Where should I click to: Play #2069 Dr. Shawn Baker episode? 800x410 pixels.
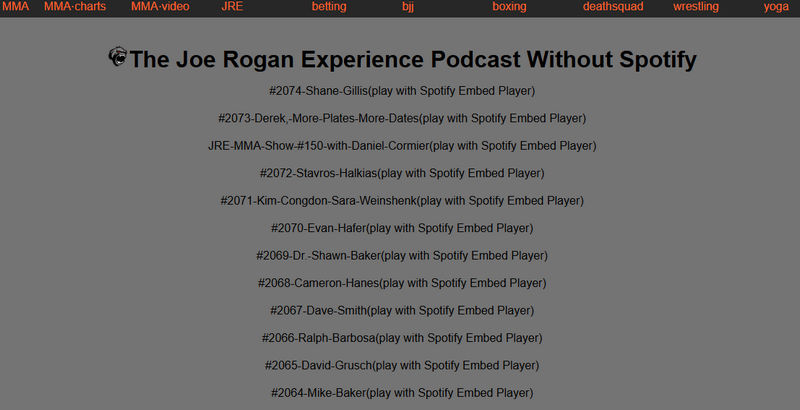[402, 256]
